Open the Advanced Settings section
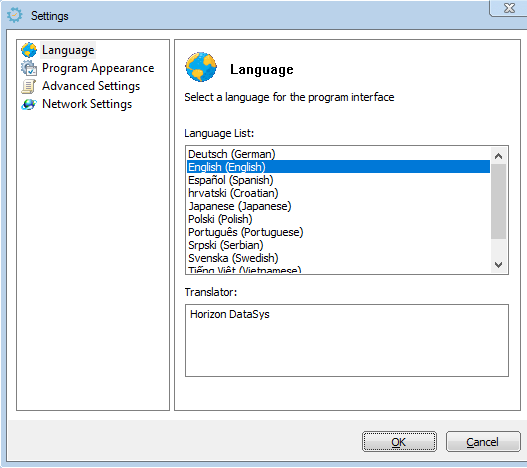Image resolution: width=527 pixels, height=468 pixels. pyautogui.click(x=91, y=86)
